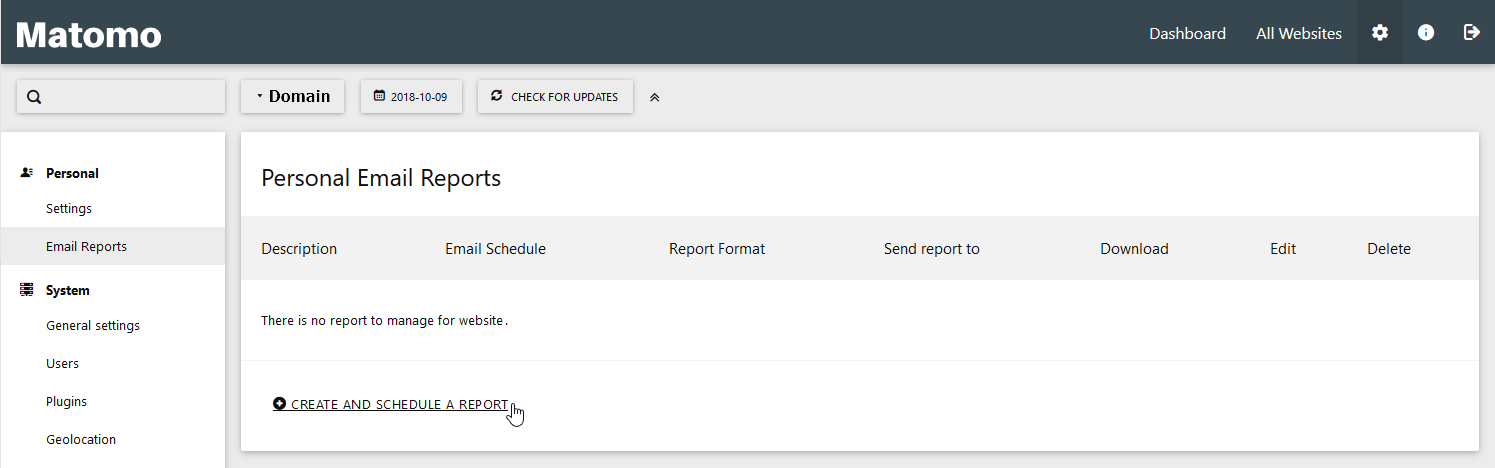The image size is (1495, 468).
Task: Click the Check for Updates button
Action: pos(555,97)
